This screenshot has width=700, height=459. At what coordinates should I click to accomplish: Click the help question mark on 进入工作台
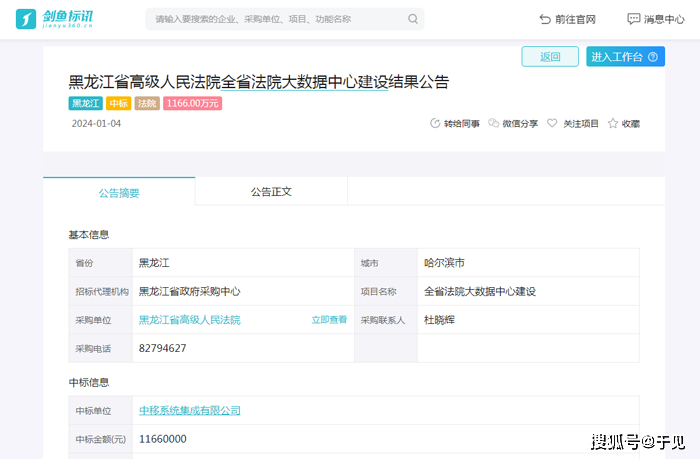[x=653, y=57]
